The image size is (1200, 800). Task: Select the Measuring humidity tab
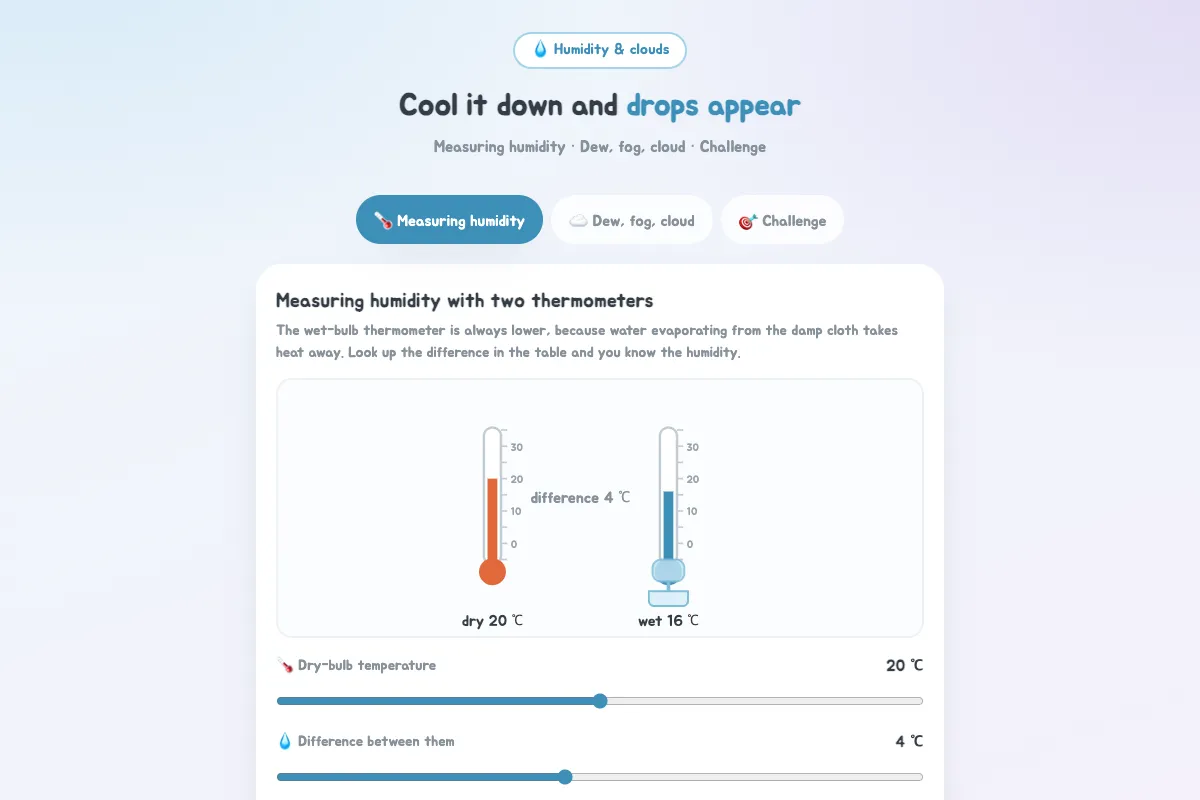tap(449, 220)
